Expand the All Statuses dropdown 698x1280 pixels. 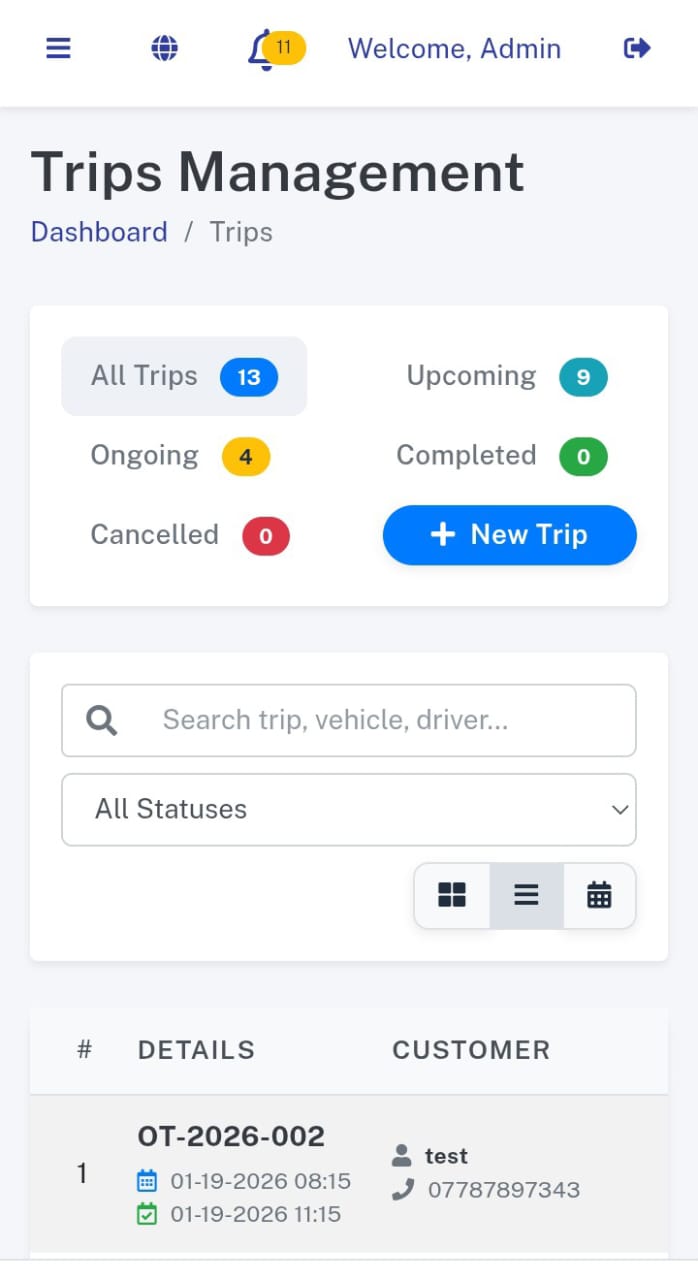tap(348, 809)
